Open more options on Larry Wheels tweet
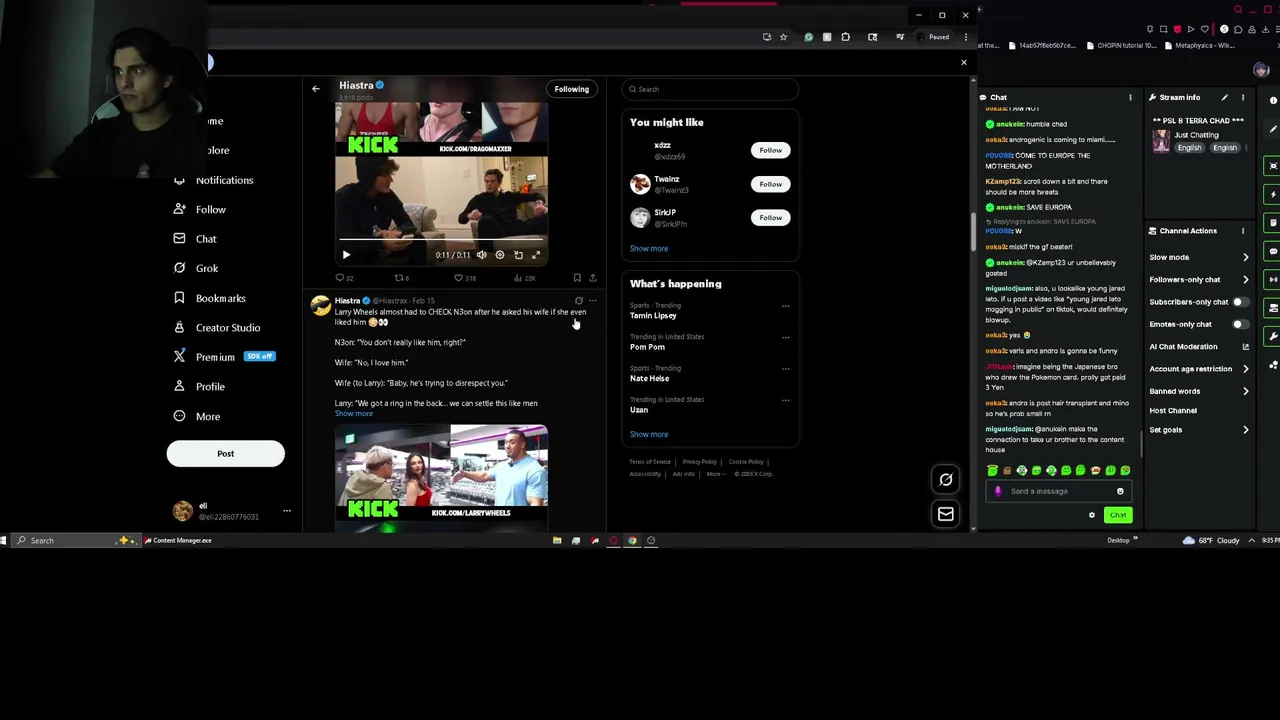 point(593,301)
